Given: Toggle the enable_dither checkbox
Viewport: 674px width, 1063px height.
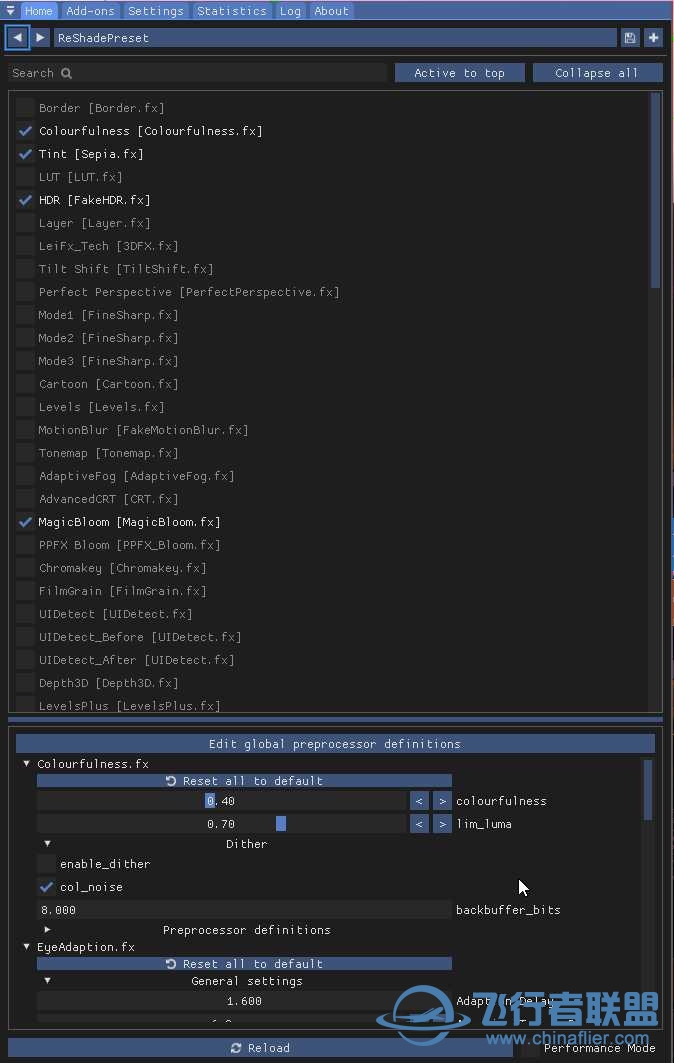Looking at the screenshot, I should coord(46,864).
